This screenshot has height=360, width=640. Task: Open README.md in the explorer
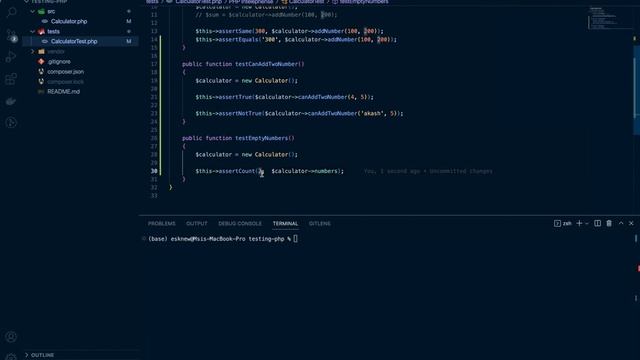point(63,91)
